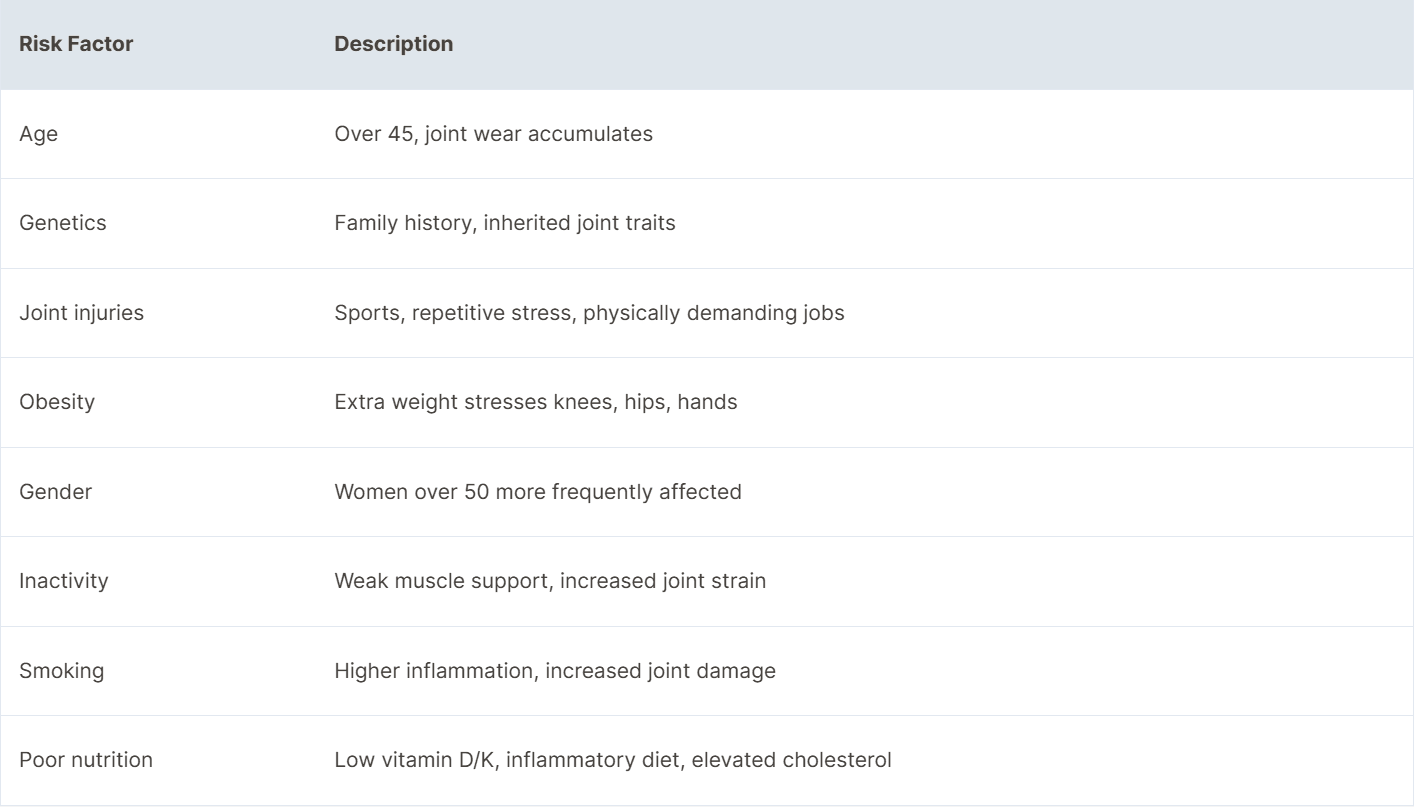
Task: Click the Description column header
Action: (393, 45)
